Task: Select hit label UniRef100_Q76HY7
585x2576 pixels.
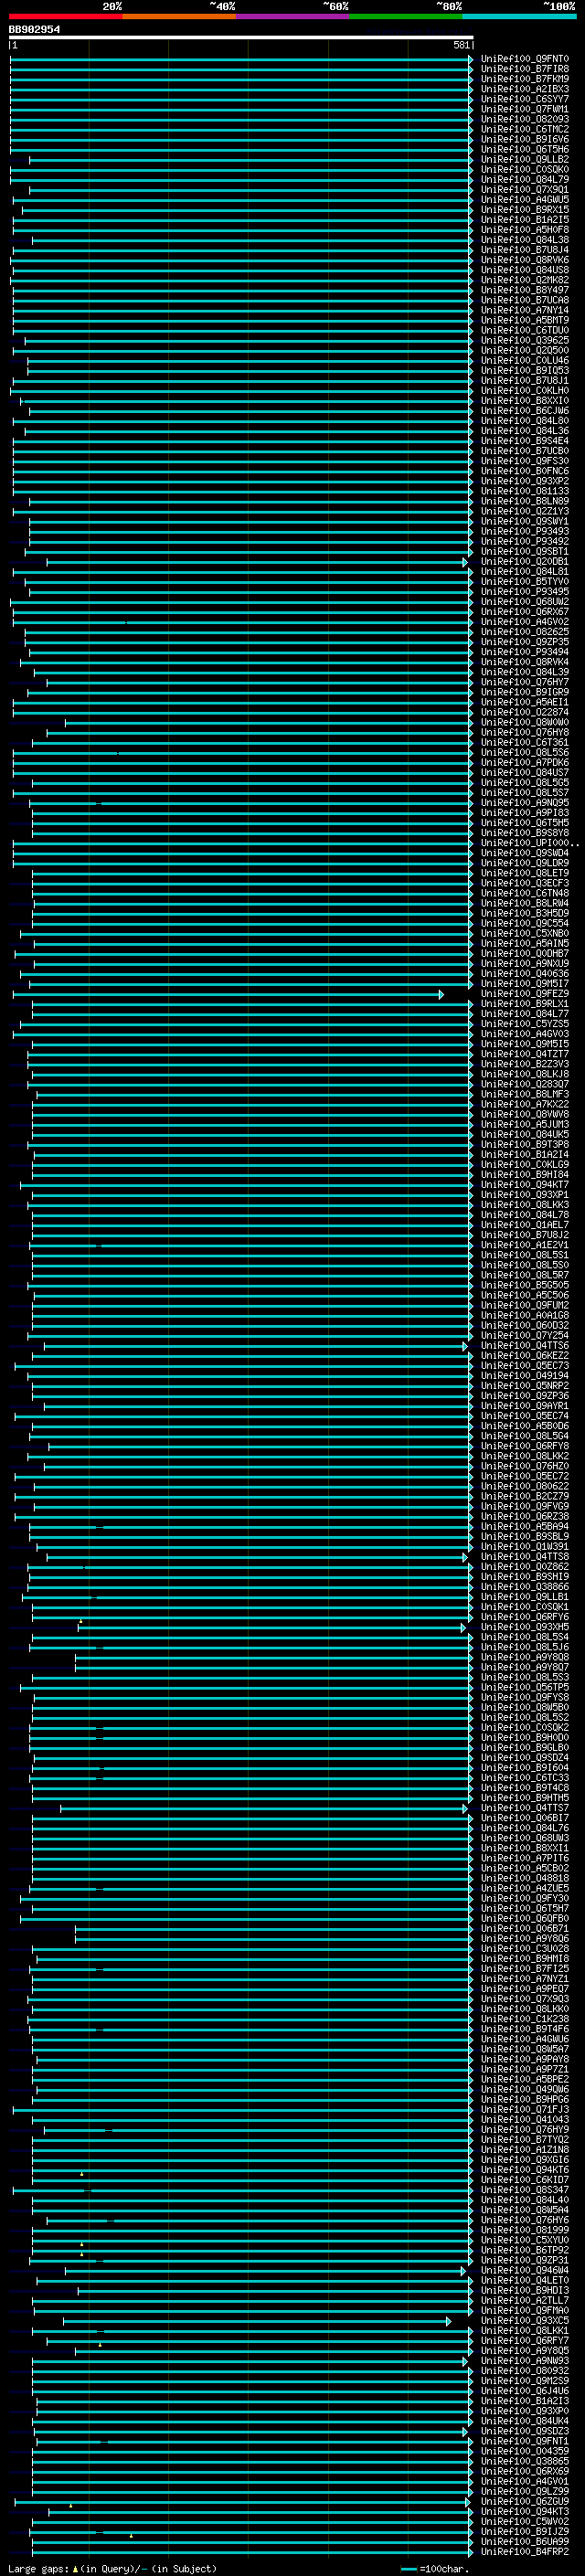Action: click(x=525, y=682)
